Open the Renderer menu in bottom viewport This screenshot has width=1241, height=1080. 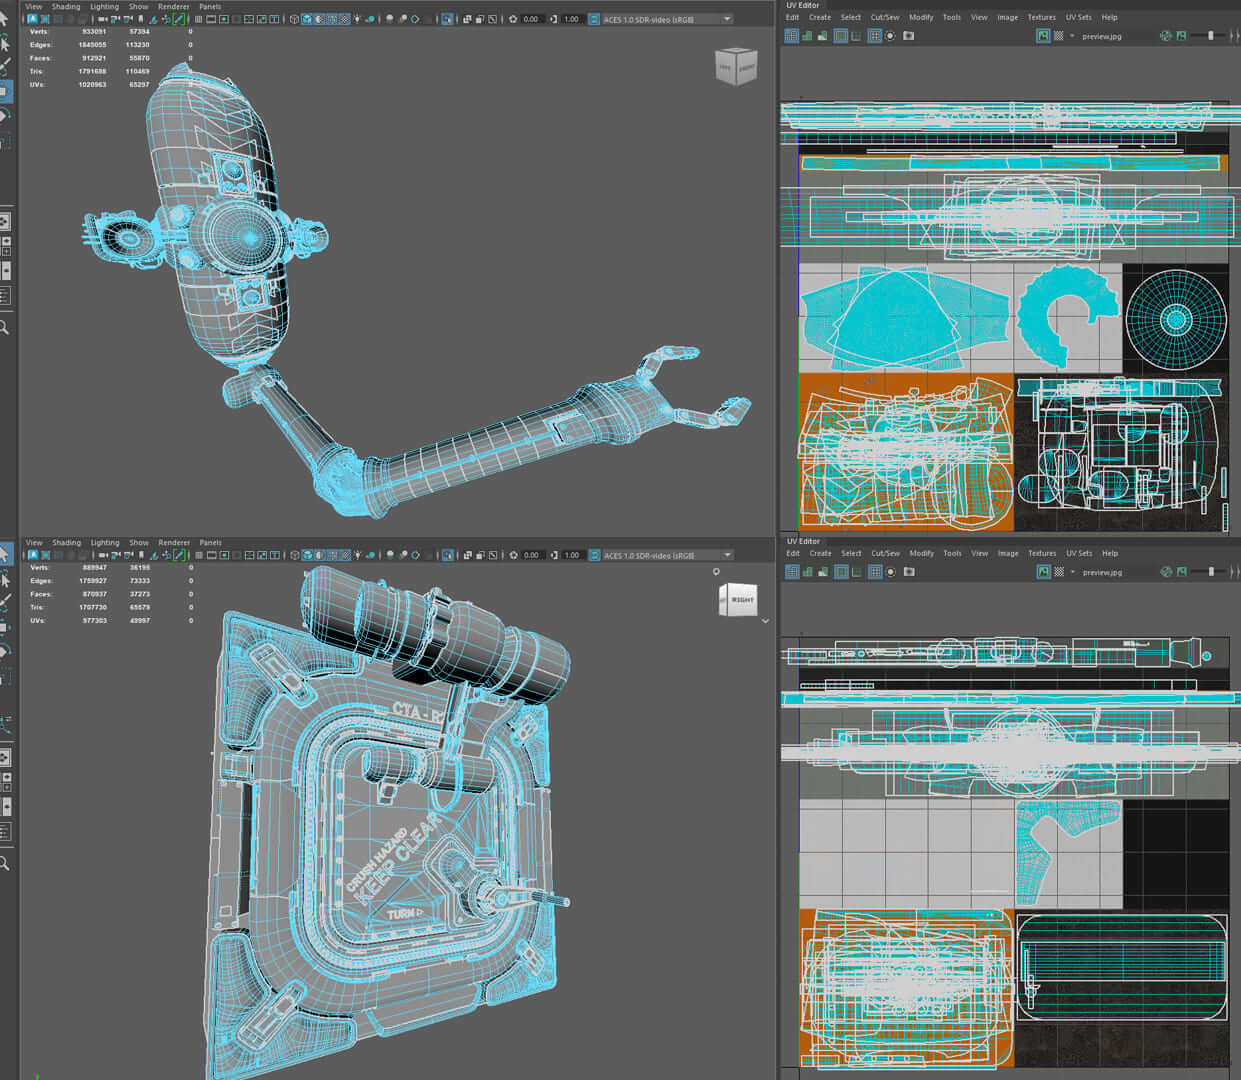click(x=173, y=543)
